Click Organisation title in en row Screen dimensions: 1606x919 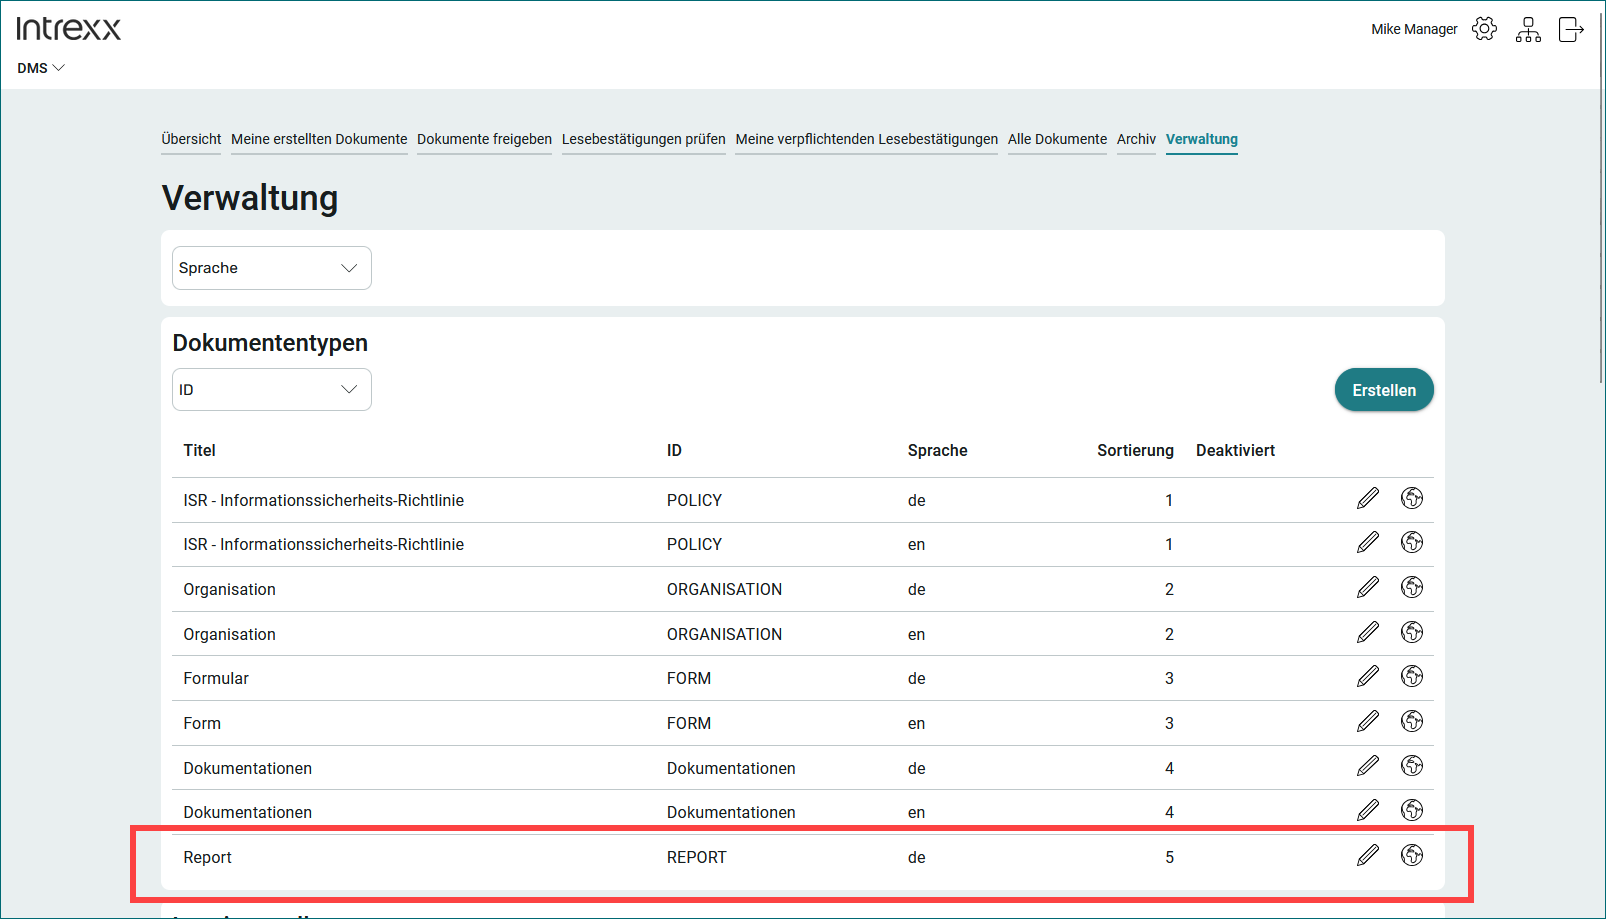229,634
